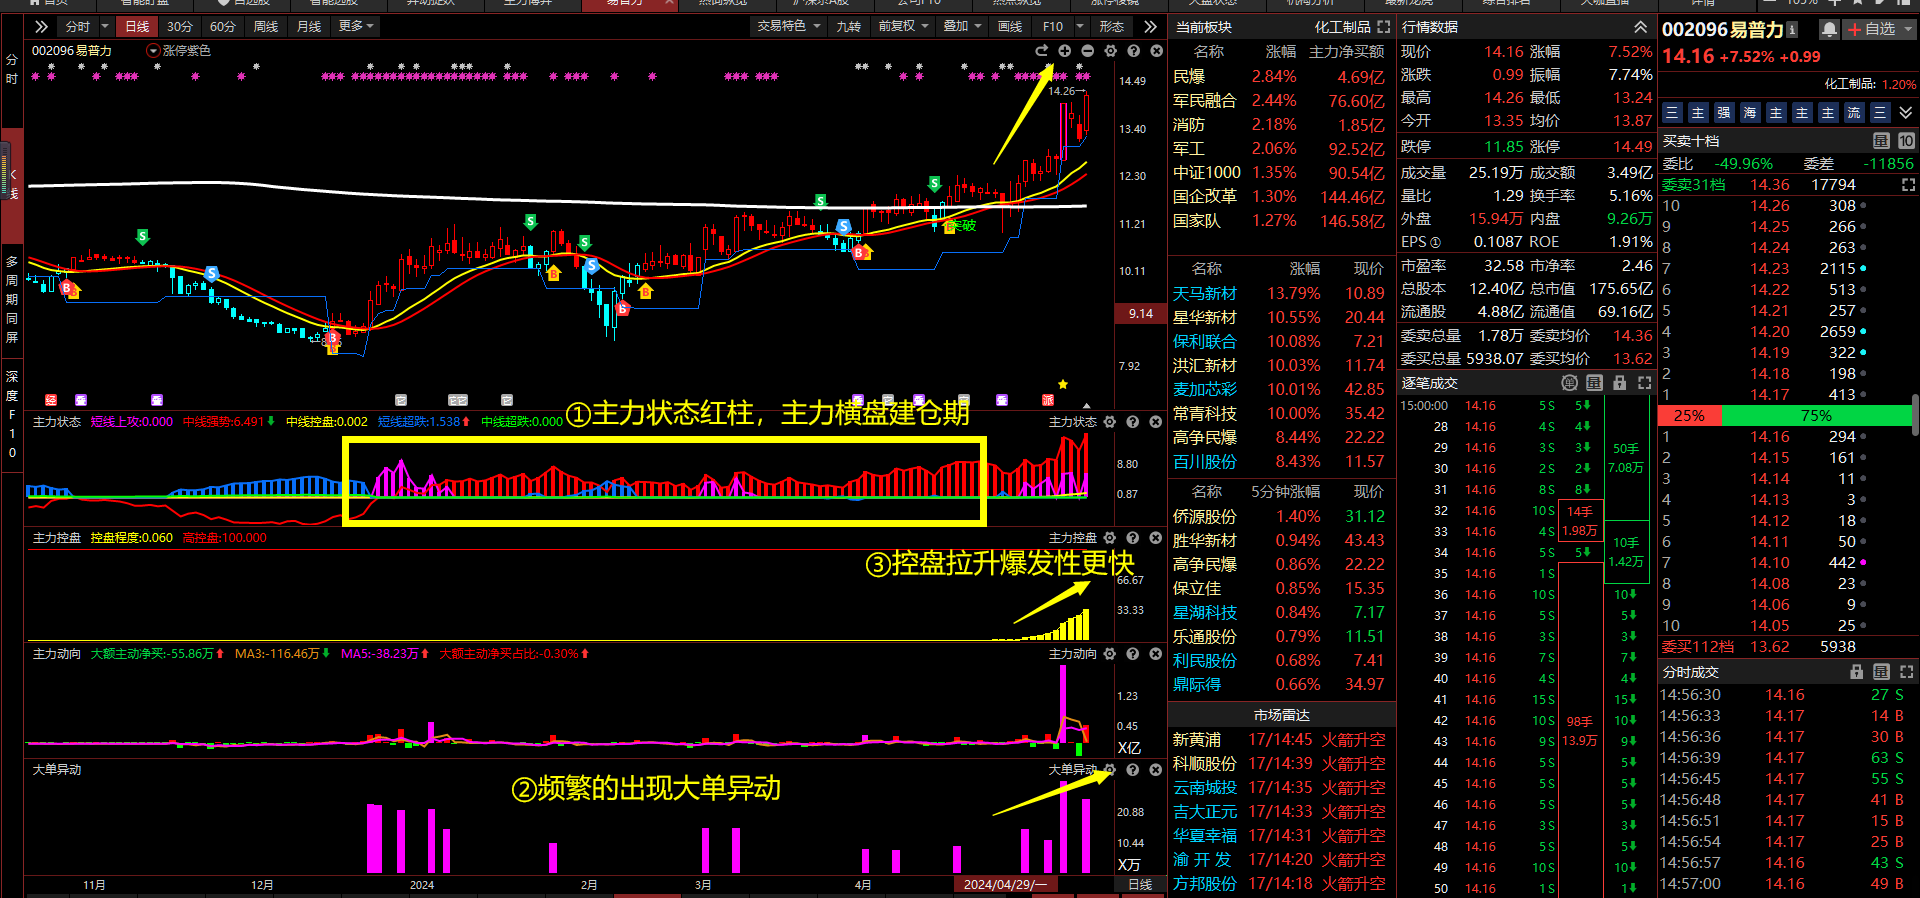Click the 75% buy ratio bar
The width and height of the screenshot is (1920, 898).
point(1816,416)
